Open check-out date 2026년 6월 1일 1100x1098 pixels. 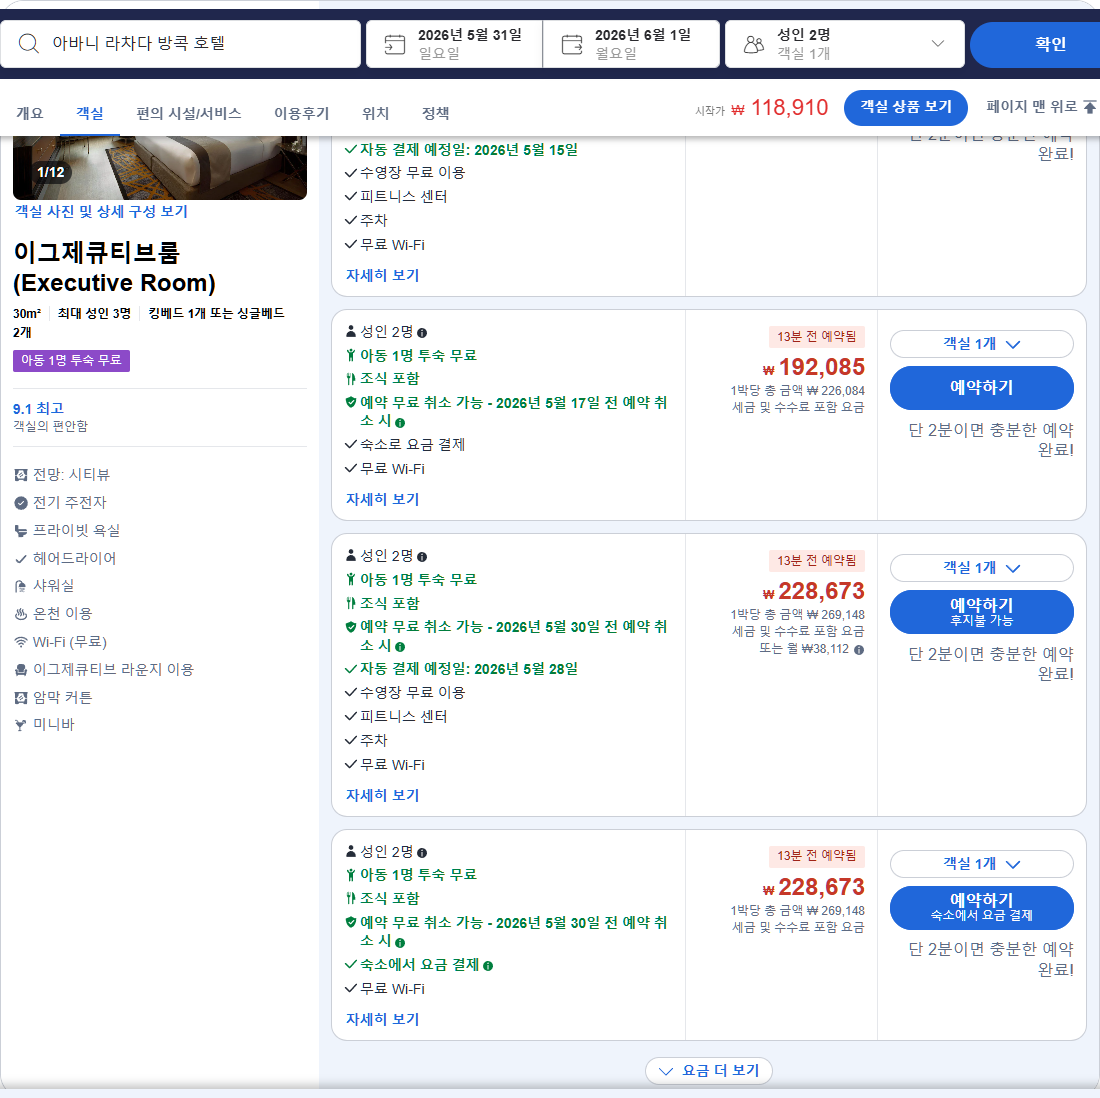tap(631, 43)
